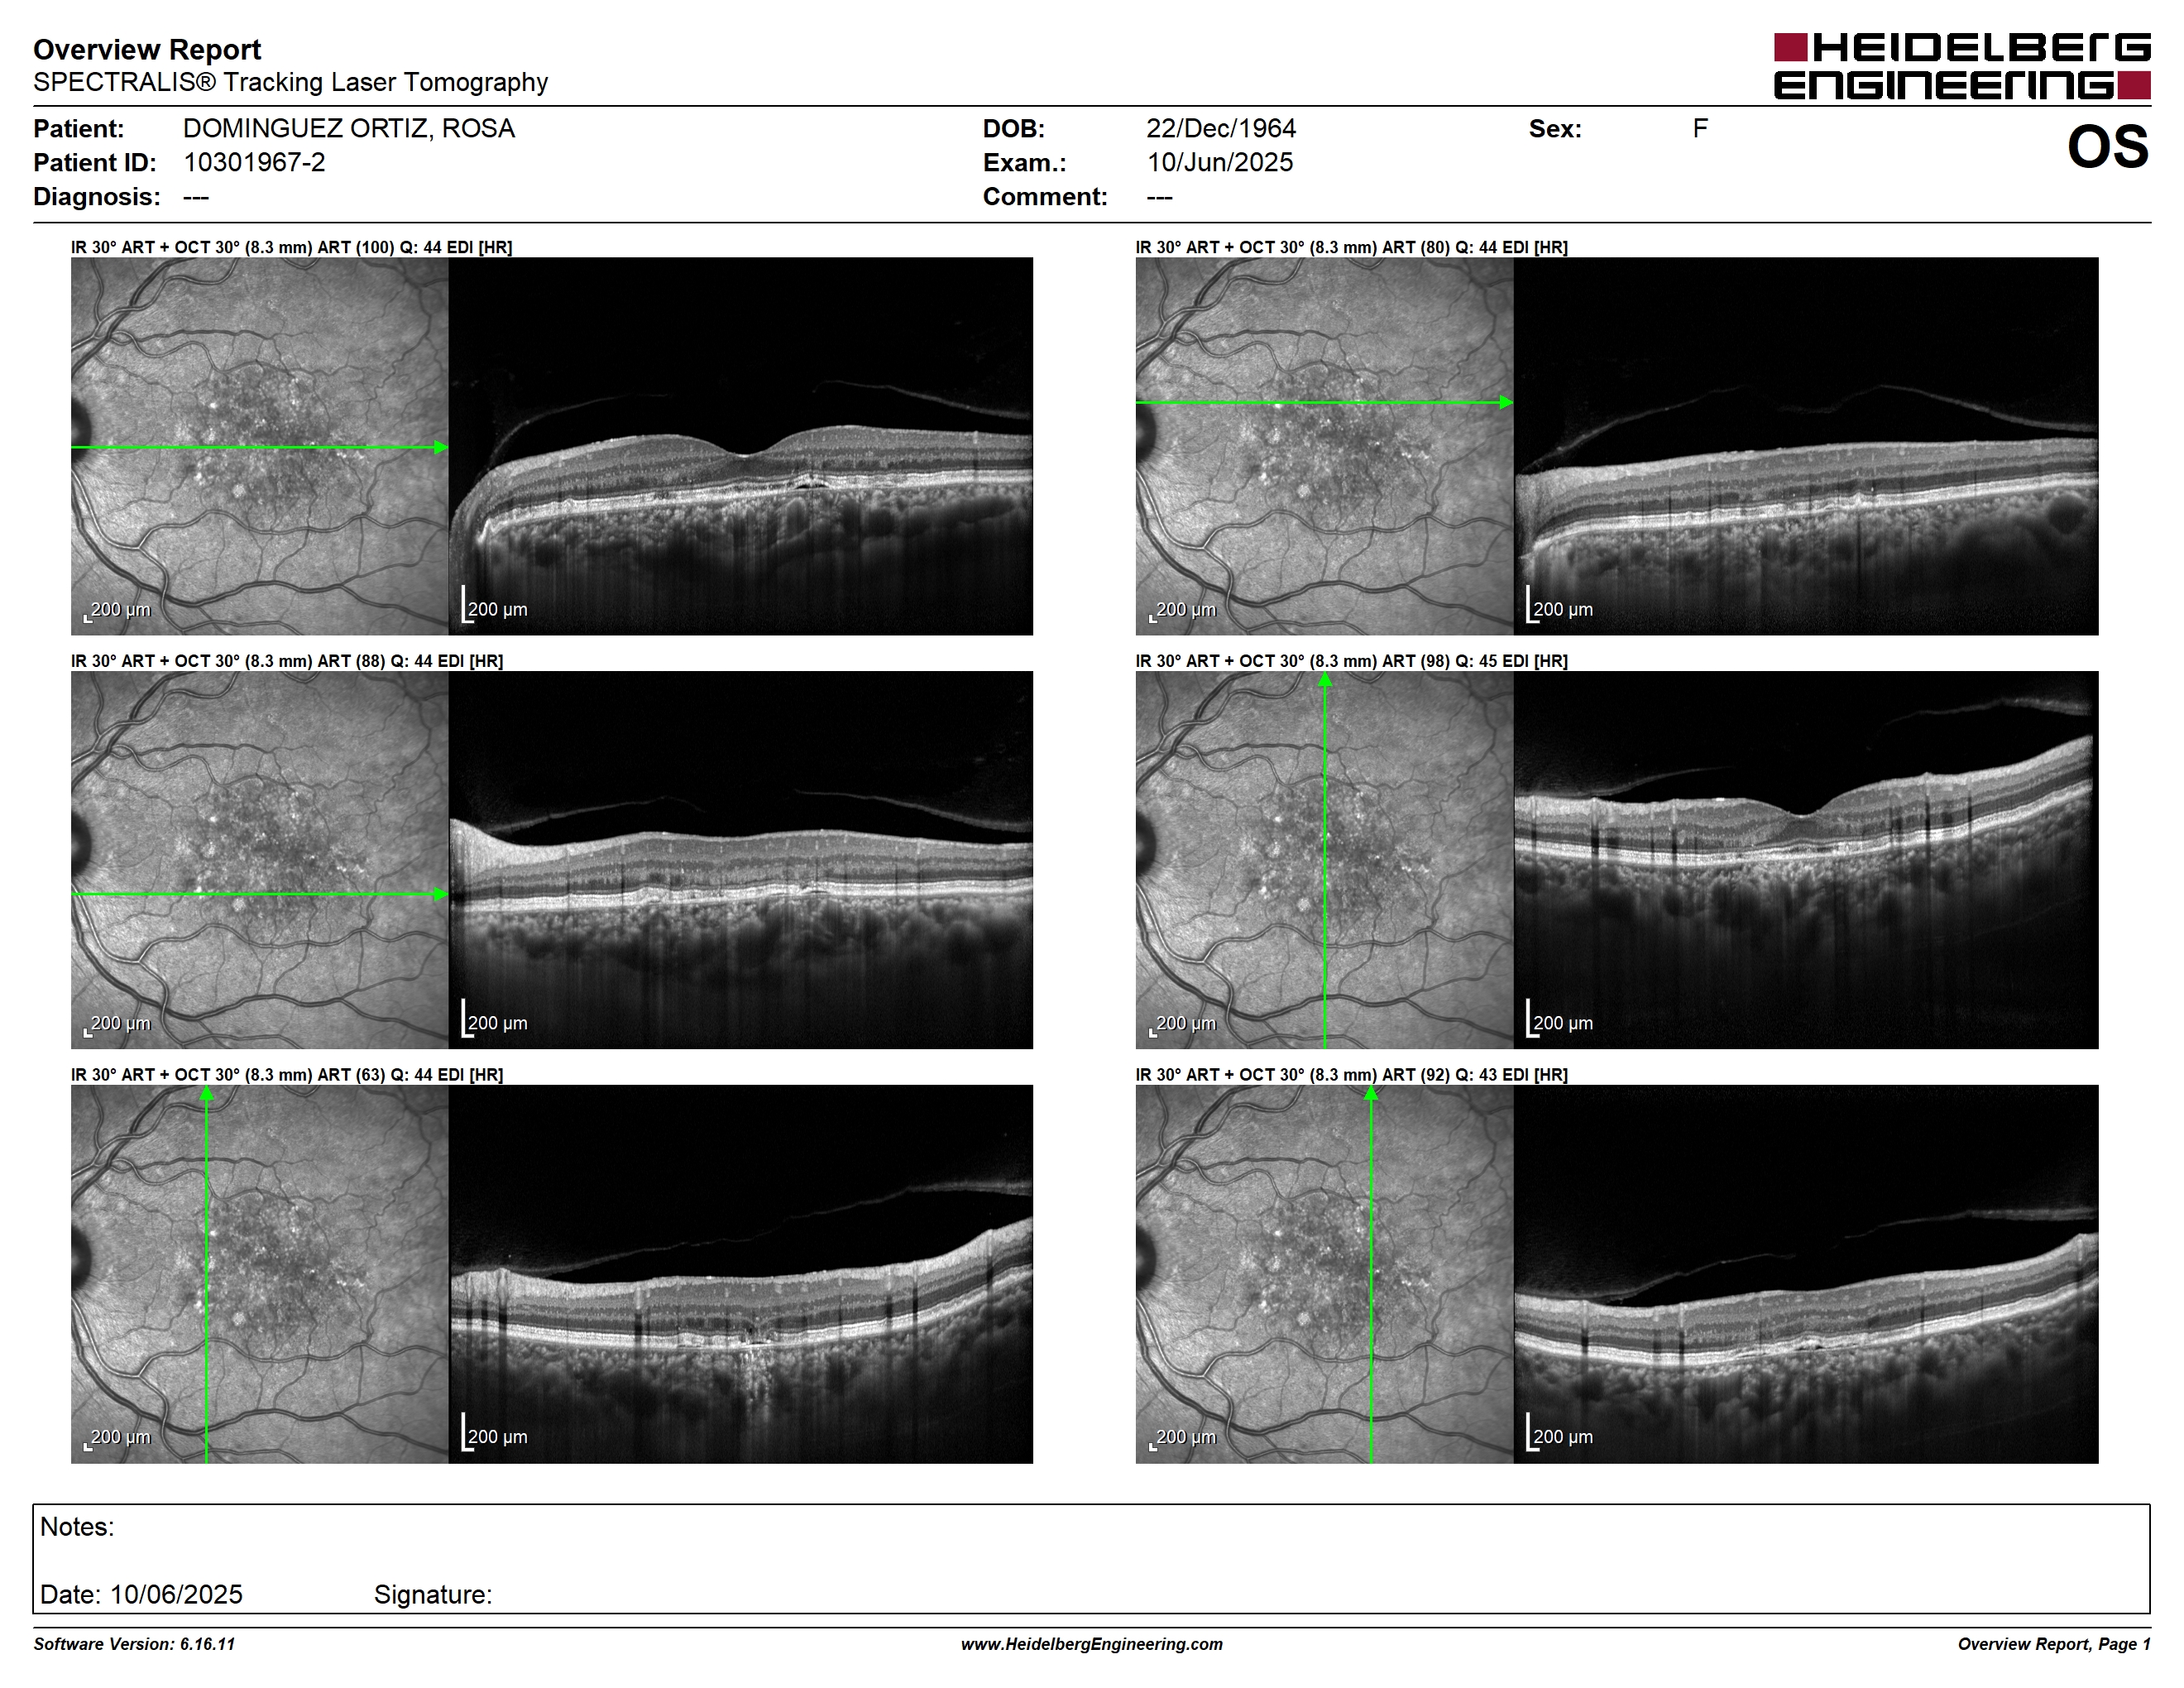Image resolution: width=2184 pixels, height=1688 pixels.
Task: Select patient name DOMINGUEZ ORTIZ, ROSA
Action: coord(348,128)
